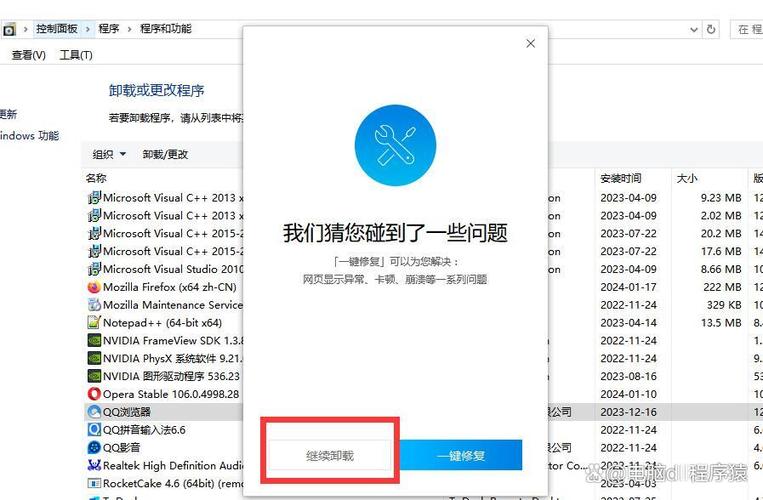Image resolution: width=763 pixels, height=500 pixels.
Task: Select Mozilla Firefox (x64 zh-CN) entry
Action: tap(169, 287)
